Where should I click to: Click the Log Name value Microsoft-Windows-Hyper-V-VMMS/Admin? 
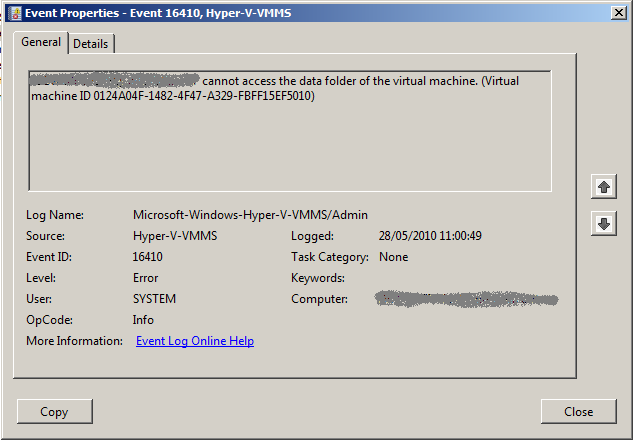250,215
